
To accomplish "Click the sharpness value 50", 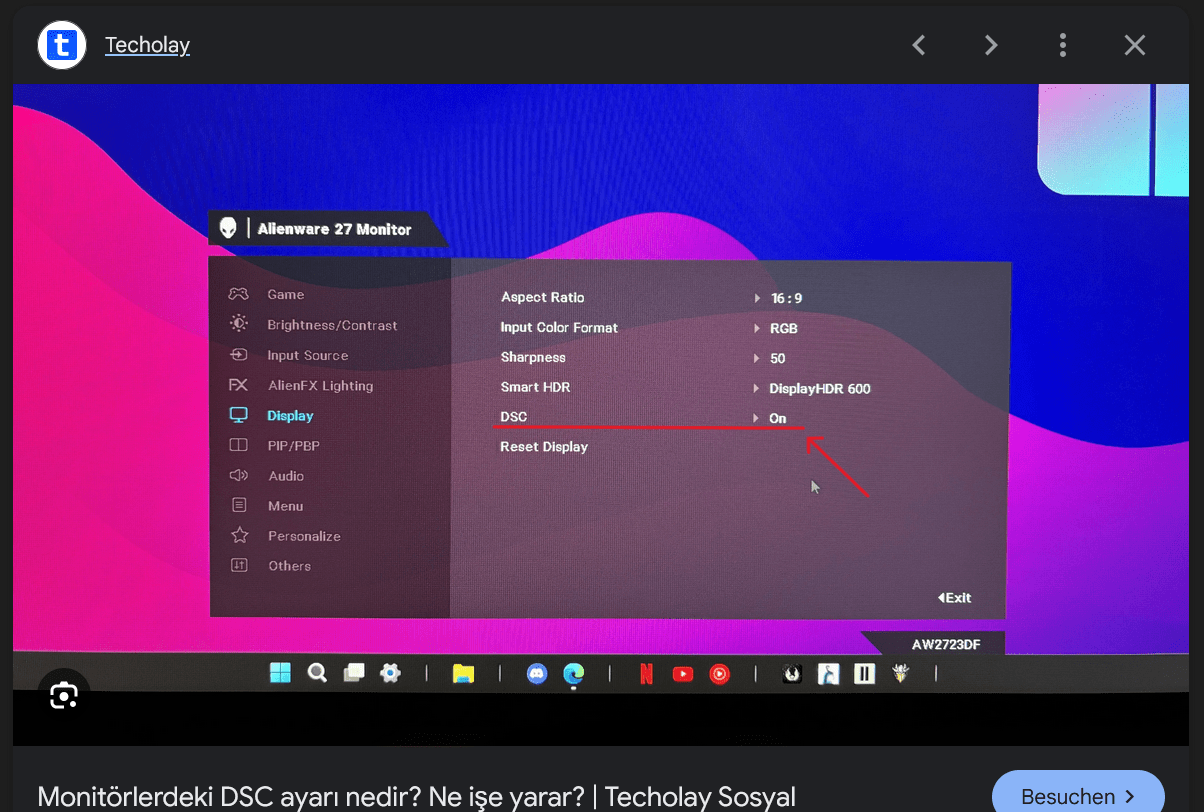I will pyautogui.click(x=778, y=358).
